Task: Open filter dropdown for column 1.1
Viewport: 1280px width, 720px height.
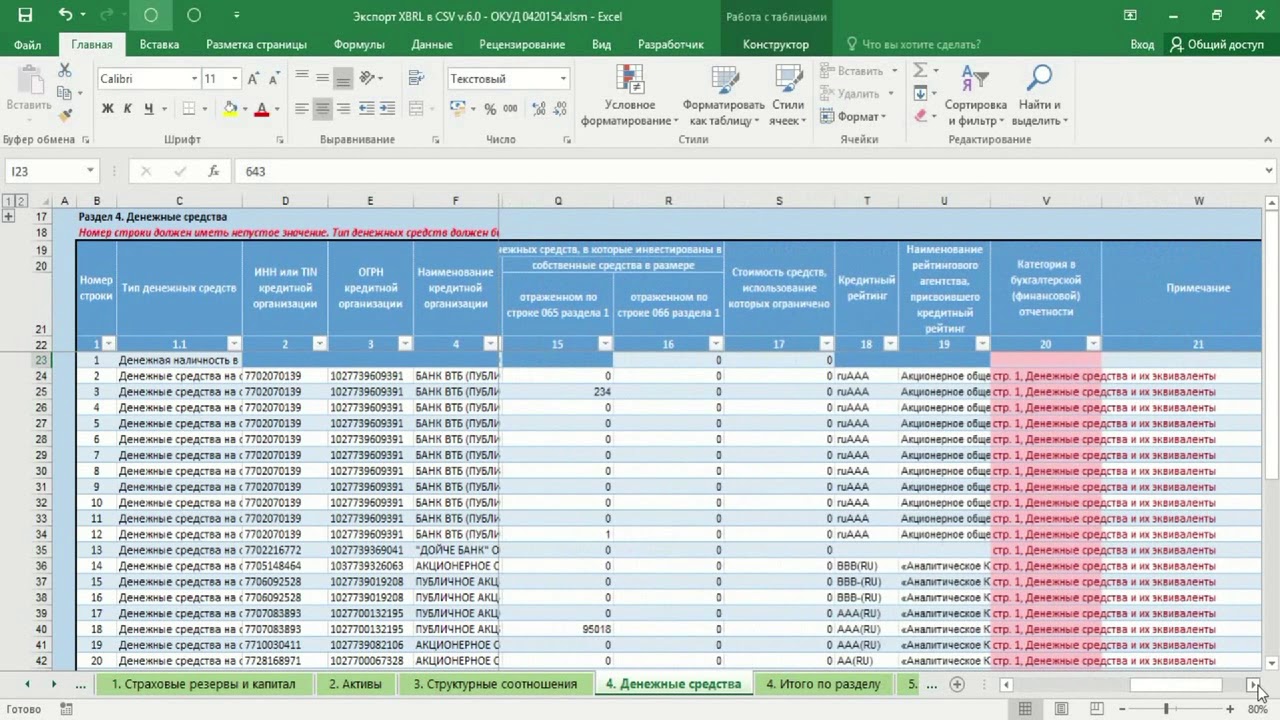Action: 234,344
